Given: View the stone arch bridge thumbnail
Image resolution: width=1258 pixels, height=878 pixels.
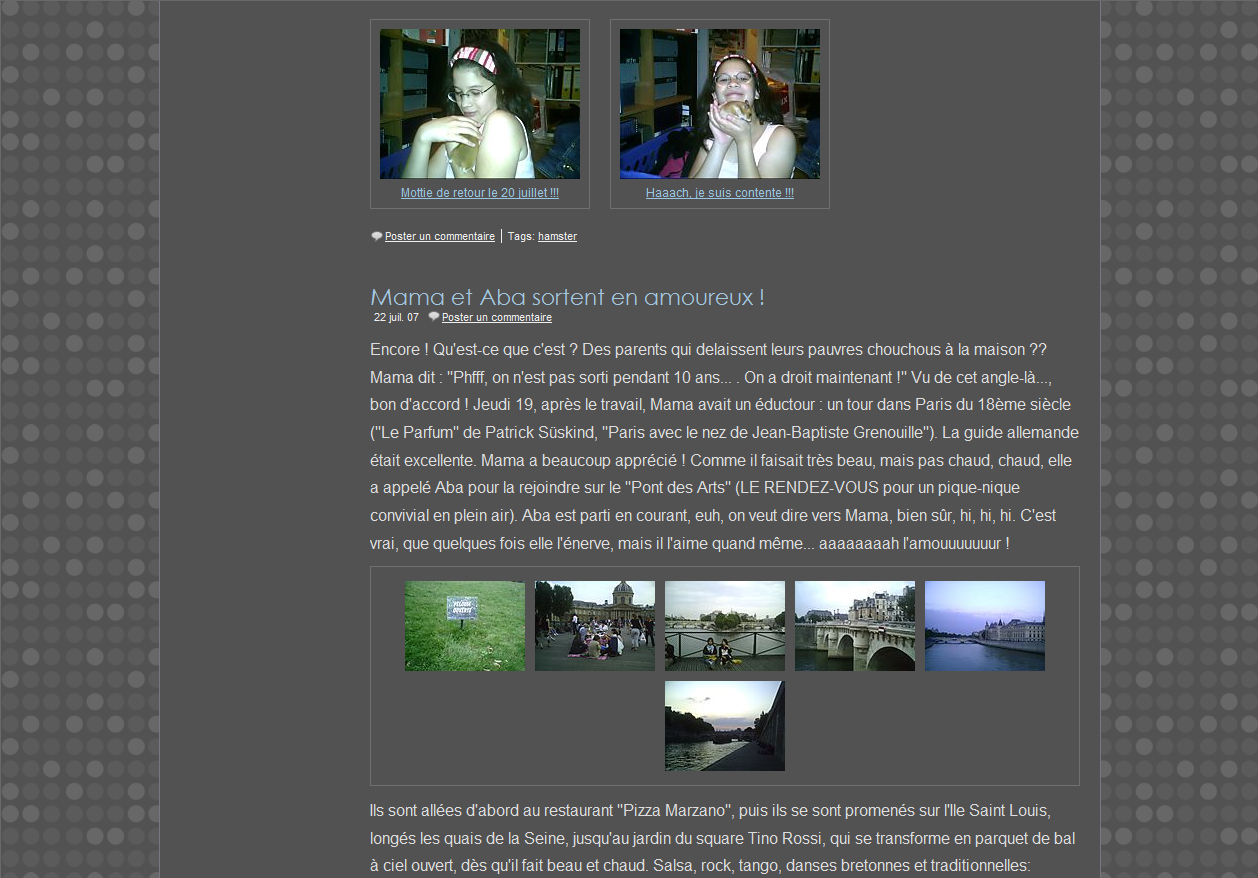Looking at the screenshot, I should tap(854, 626).
